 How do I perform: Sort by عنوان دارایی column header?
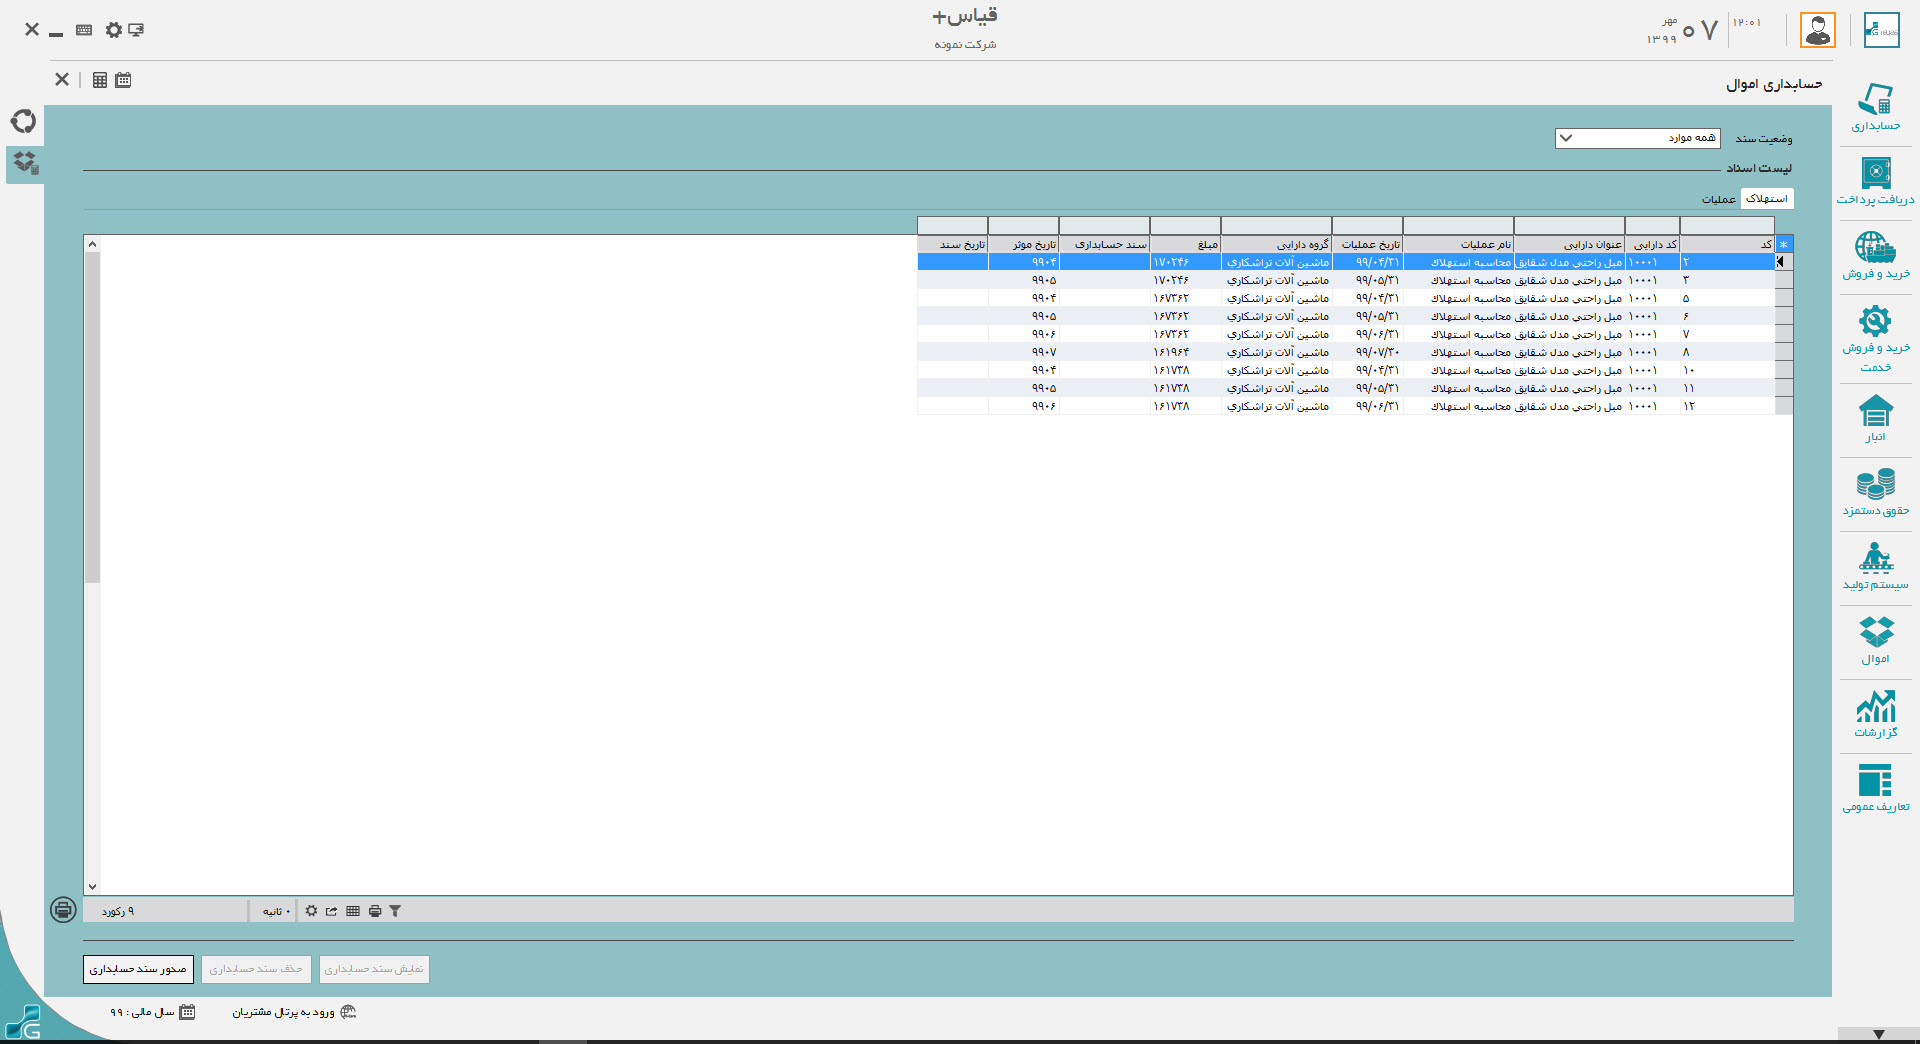pos(1570,244)
